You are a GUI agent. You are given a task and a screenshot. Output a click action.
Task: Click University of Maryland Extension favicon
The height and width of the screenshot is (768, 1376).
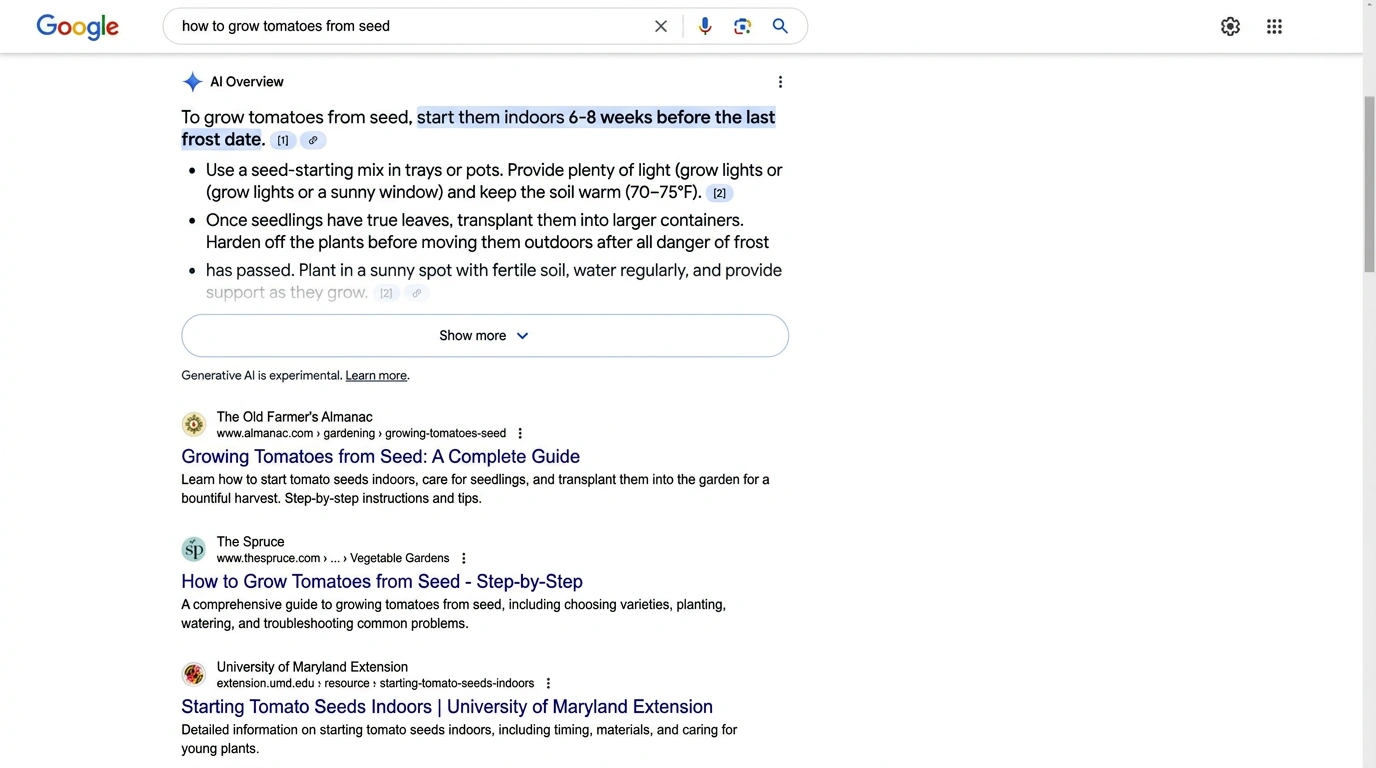click(194, 674)
